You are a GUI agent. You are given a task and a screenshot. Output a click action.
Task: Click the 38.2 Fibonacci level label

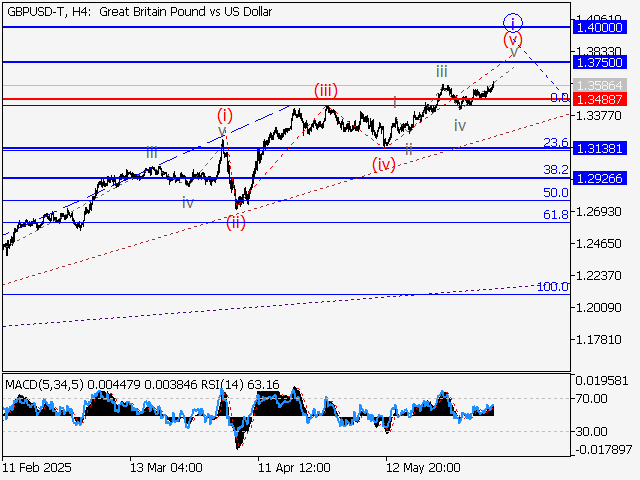pos(556,170)
